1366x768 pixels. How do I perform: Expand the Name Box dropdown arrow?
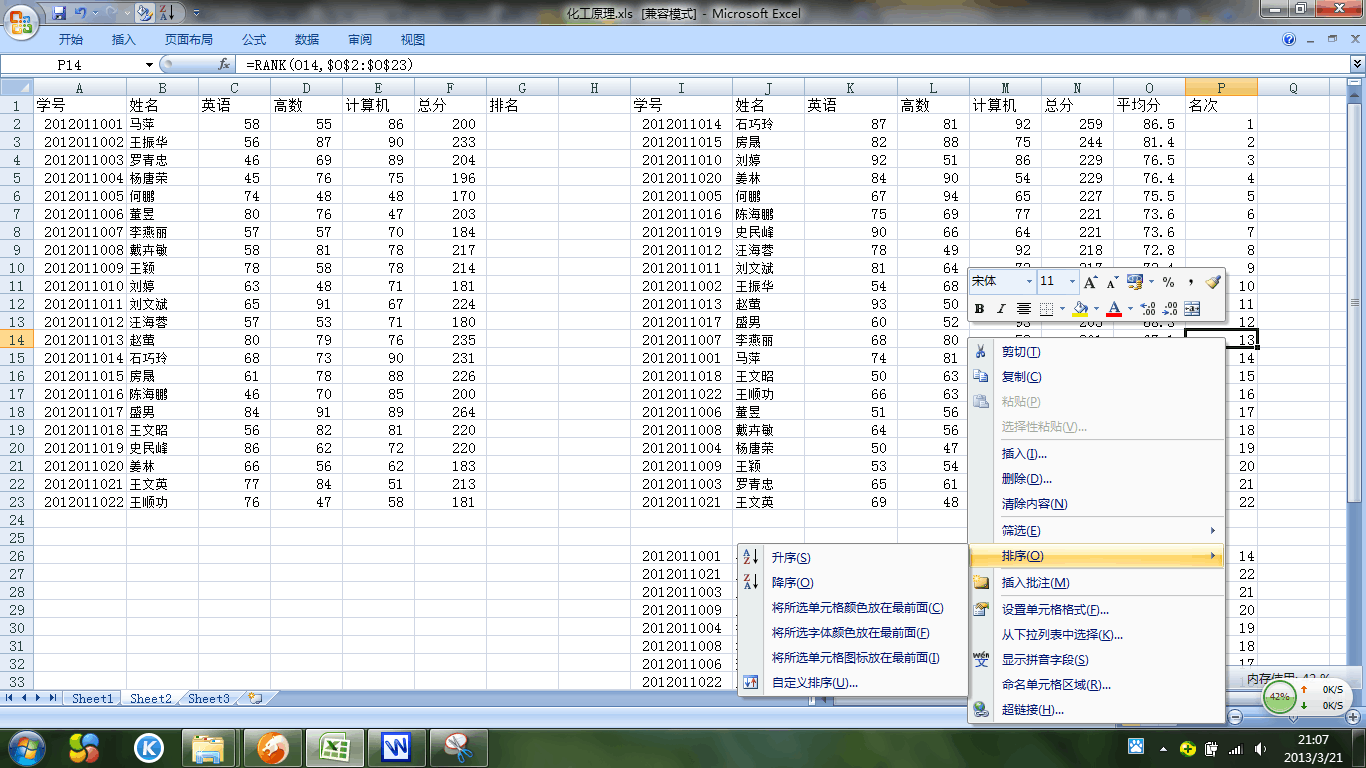coord(150,64)
